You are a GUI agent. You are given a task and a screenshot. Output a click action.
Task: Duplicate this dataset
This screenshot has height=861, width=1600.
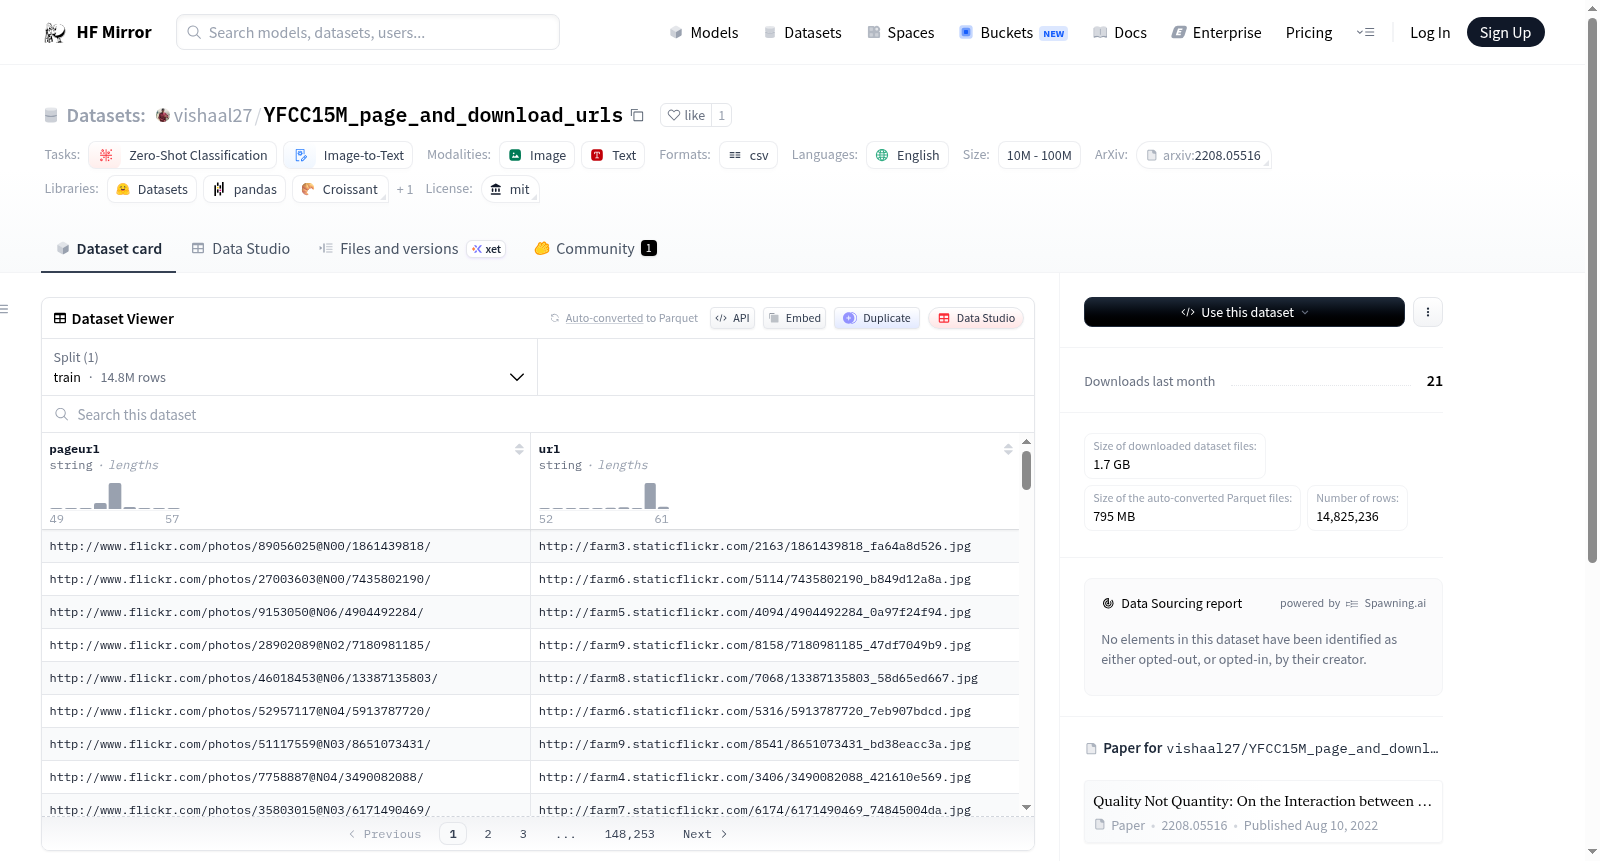(x=877, y=318)
